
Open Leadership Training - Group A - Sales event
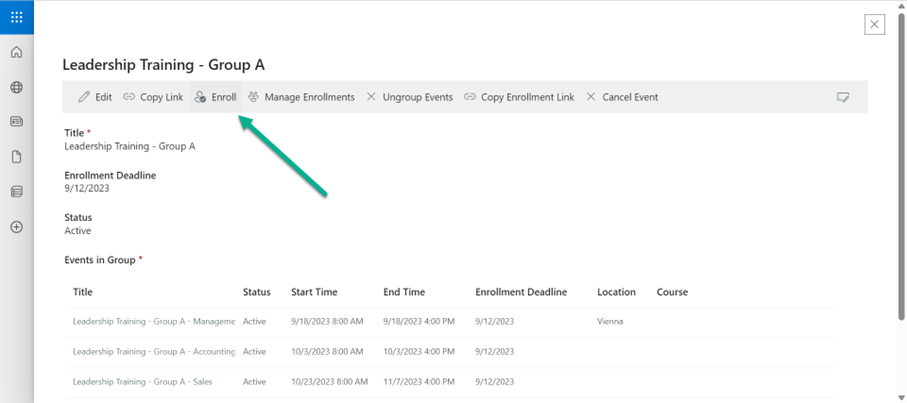point(140,382)
